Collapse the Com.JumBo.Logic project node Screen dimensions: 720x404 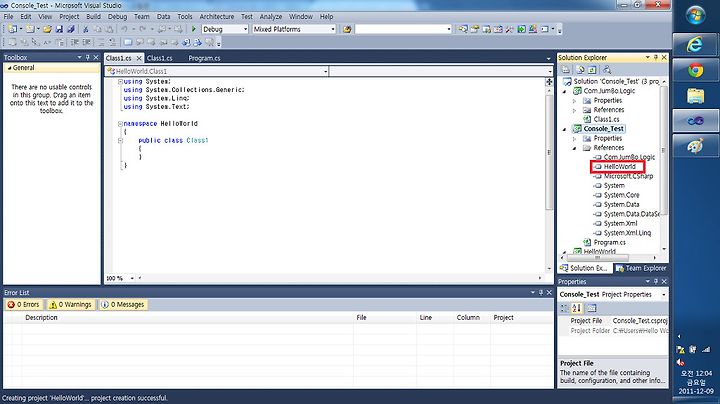coord(565,91)
